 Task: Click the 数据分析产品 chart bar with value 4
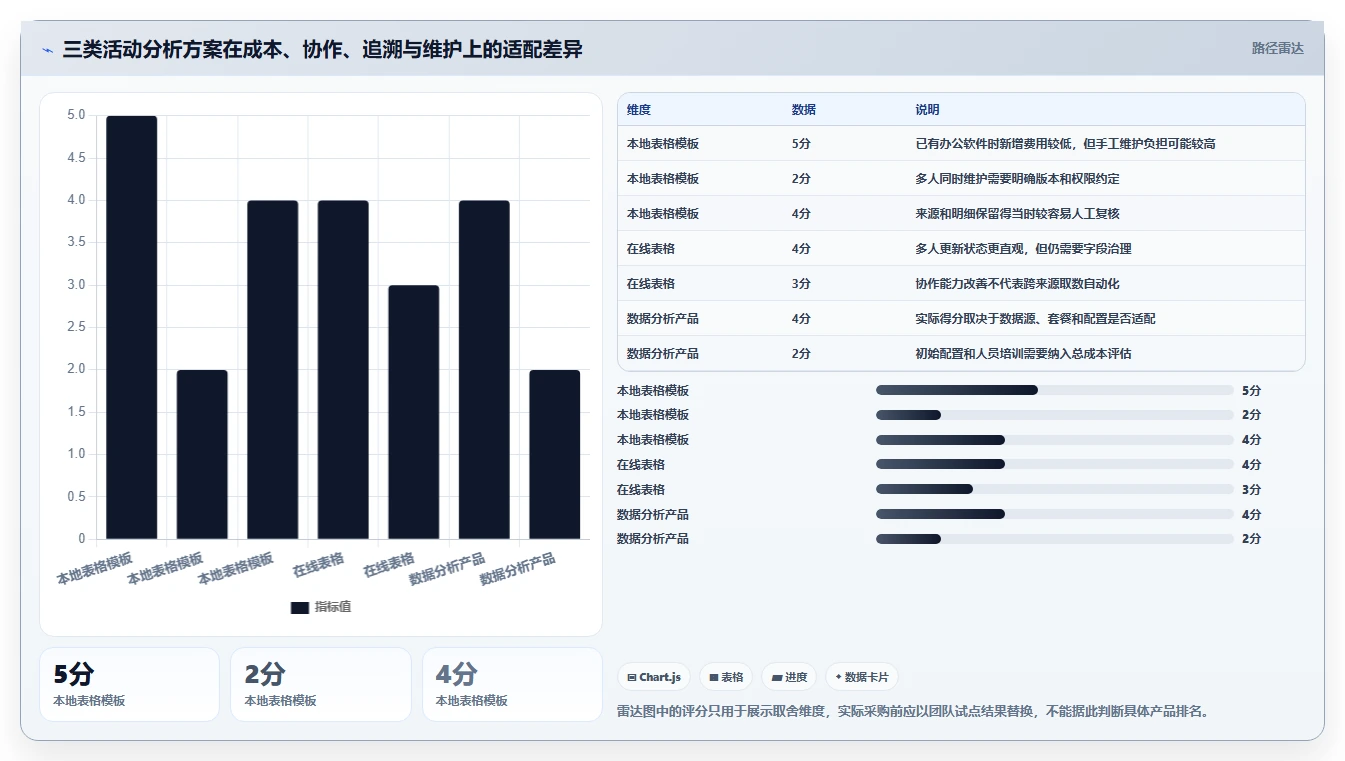(484, 370)
